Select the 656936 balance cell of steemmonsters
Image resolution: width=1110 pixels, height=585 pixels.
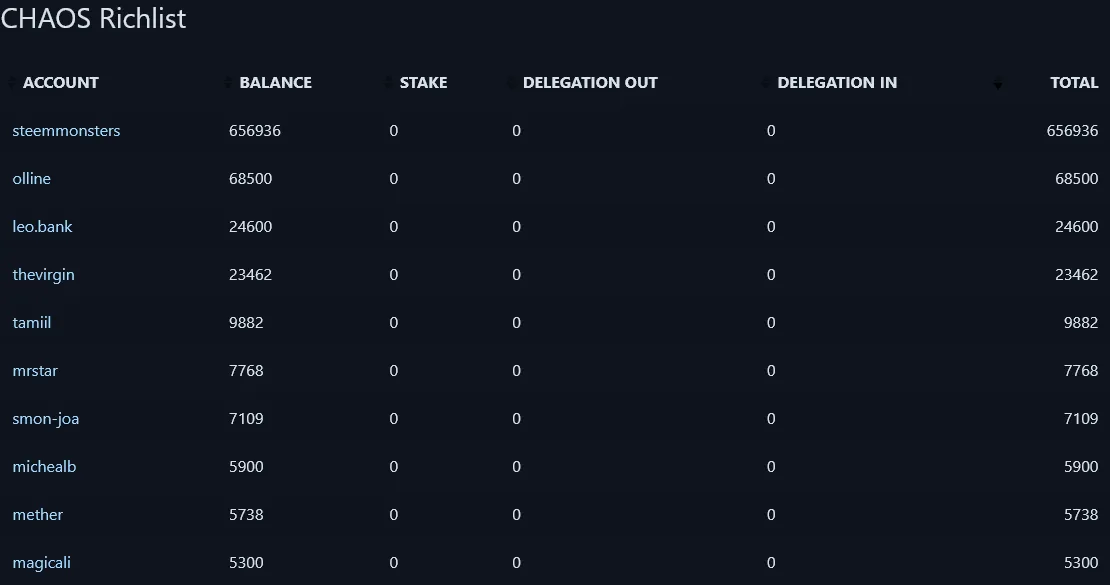click(x=255, y=131)
